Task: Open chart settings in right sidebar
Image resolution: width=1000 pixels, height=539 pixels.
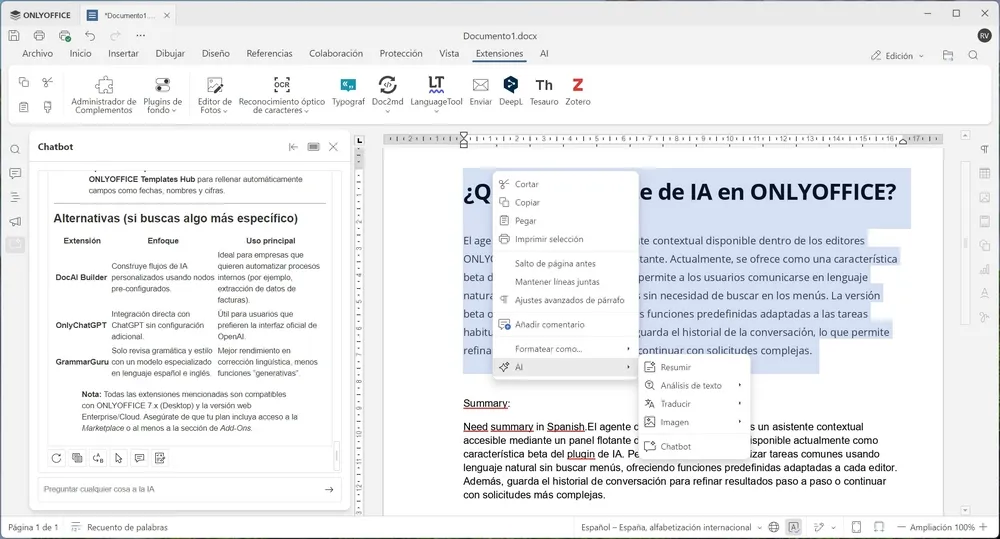Action: click(x=985, y=270)
